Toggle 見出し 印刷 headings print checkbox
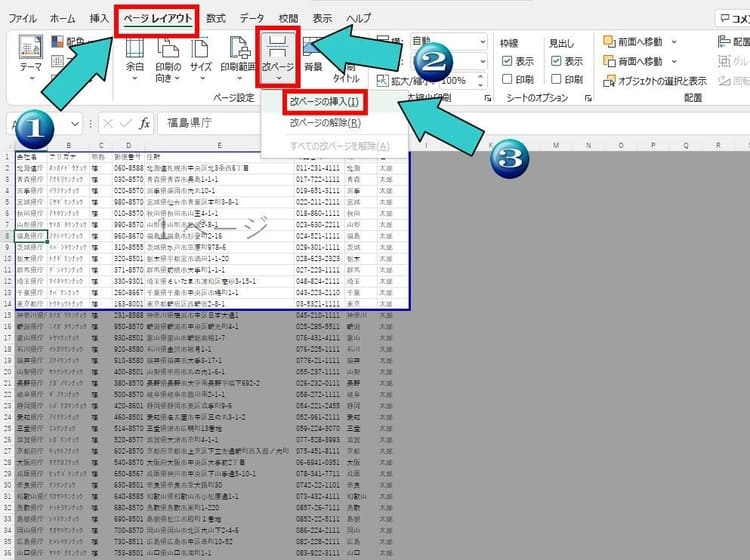750x560 pixels. point(556,79)
